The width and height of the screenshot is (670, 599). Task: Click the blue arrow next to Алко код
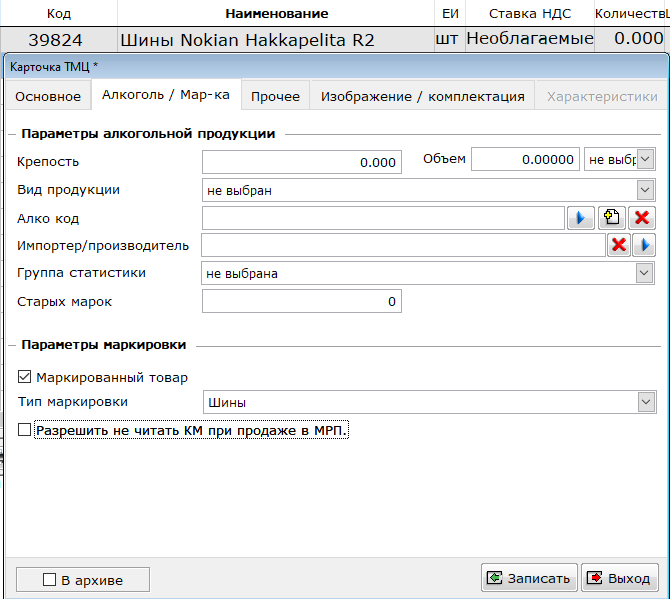(x=580, y=218)
